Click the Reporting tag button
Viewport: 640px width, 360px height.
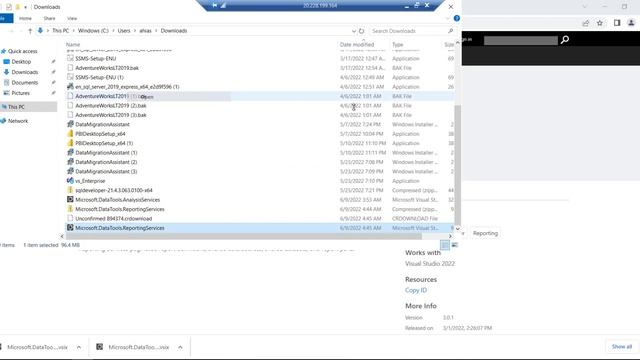[x=485, y=233]
